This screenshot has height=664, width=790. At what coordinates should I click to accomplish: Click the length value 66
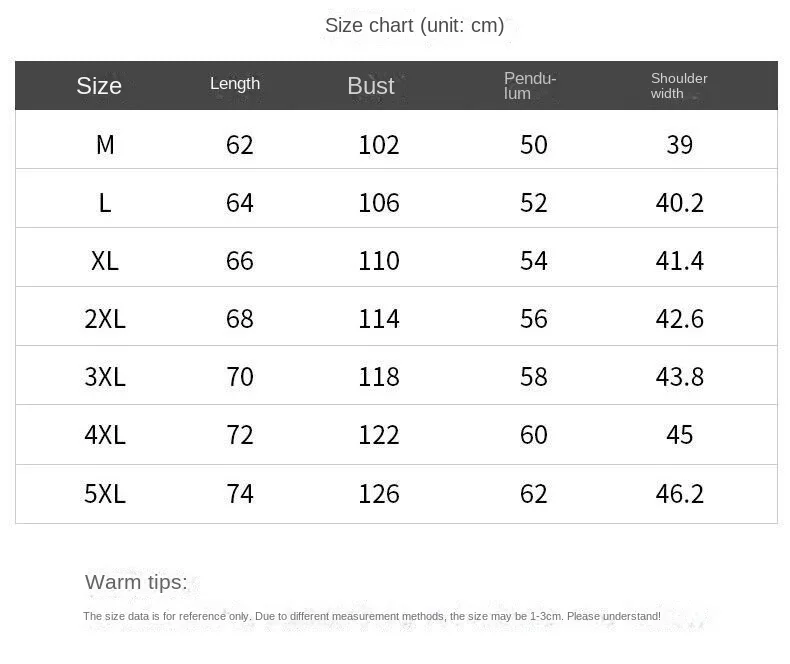[x=240, y=261]
